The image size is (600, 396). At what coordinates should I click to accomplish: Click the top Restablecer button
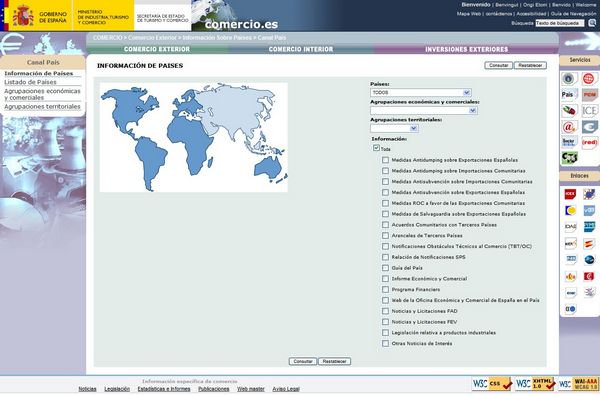(x=530, y=65)
